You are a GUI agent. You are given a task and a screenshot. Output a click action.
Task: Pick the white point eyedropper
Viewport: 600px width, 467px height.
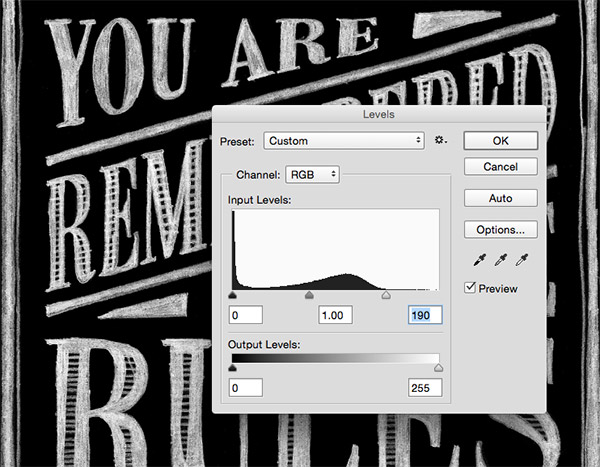click(x=520, y=260)
